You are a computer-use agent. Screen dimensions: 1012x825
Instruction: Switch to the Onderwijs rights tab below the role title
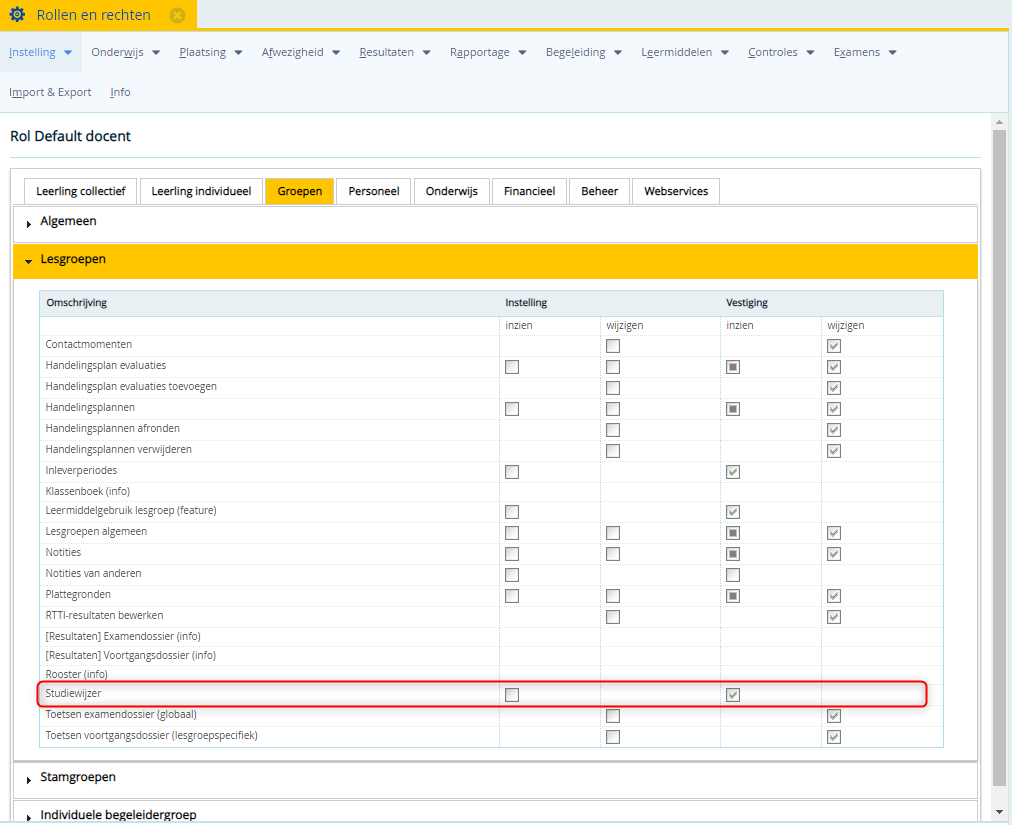tap(452, 191)
